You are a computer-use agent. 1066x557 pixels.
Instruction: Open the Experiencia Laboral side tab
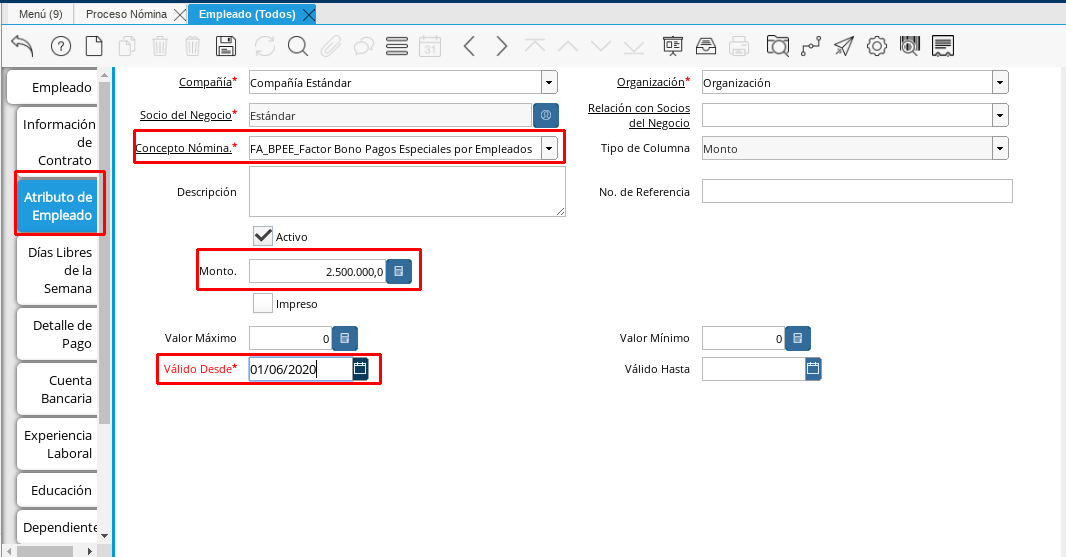pyautogui.click(x=58, y=444)
